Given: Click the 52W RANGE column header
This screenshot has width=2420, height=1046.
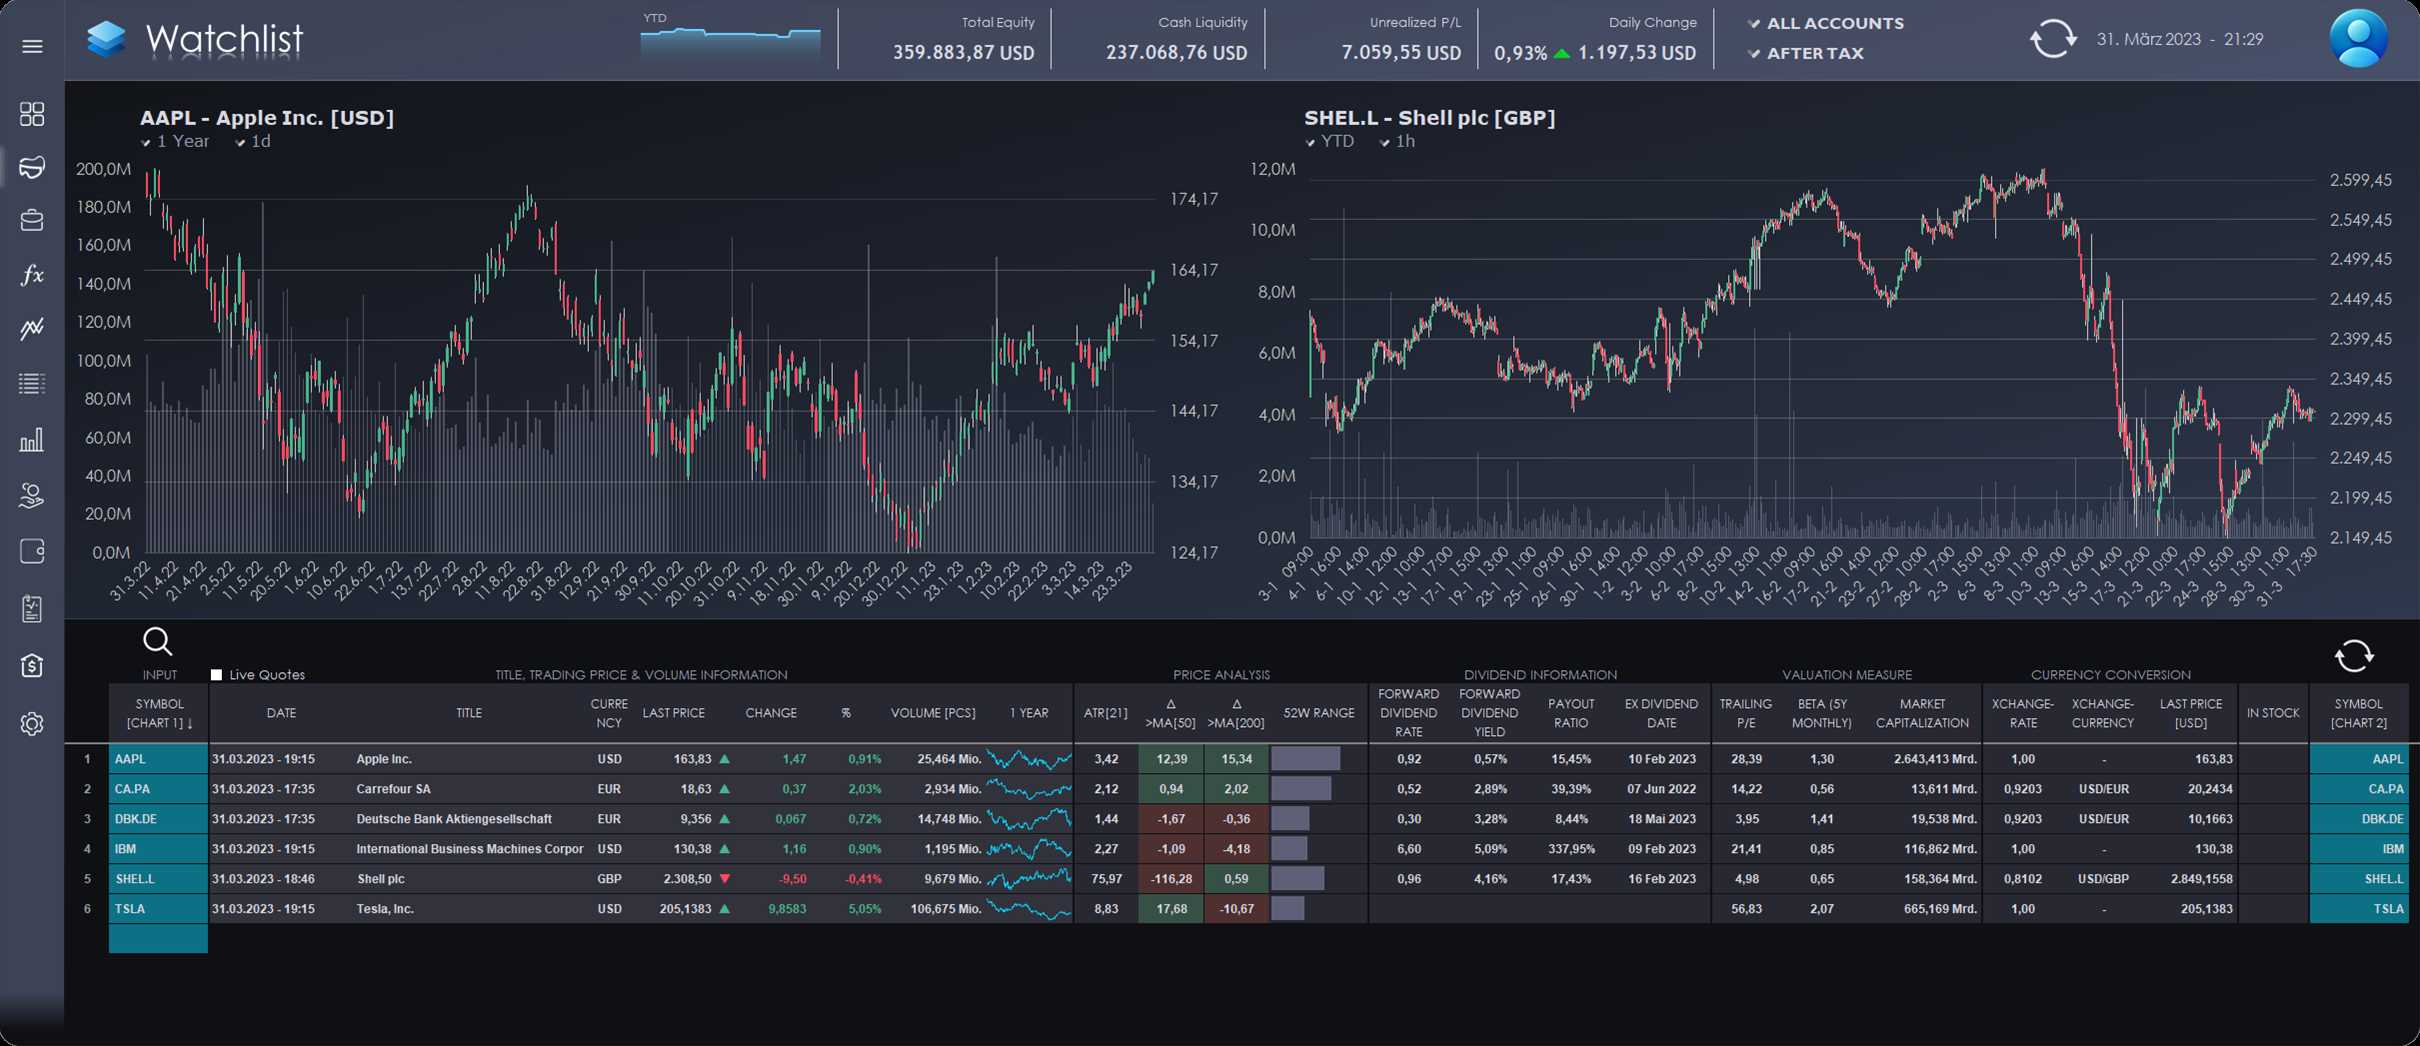Looking at the screenshot, I should click(1318, 713).
